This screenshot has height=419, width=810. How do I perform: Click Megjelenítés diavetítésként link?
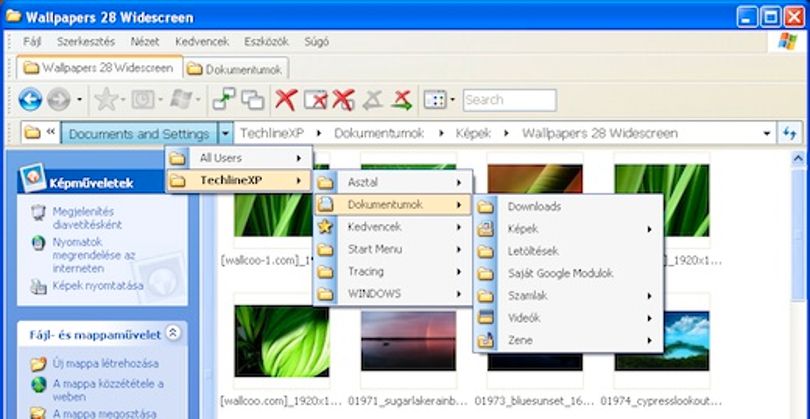87,218
